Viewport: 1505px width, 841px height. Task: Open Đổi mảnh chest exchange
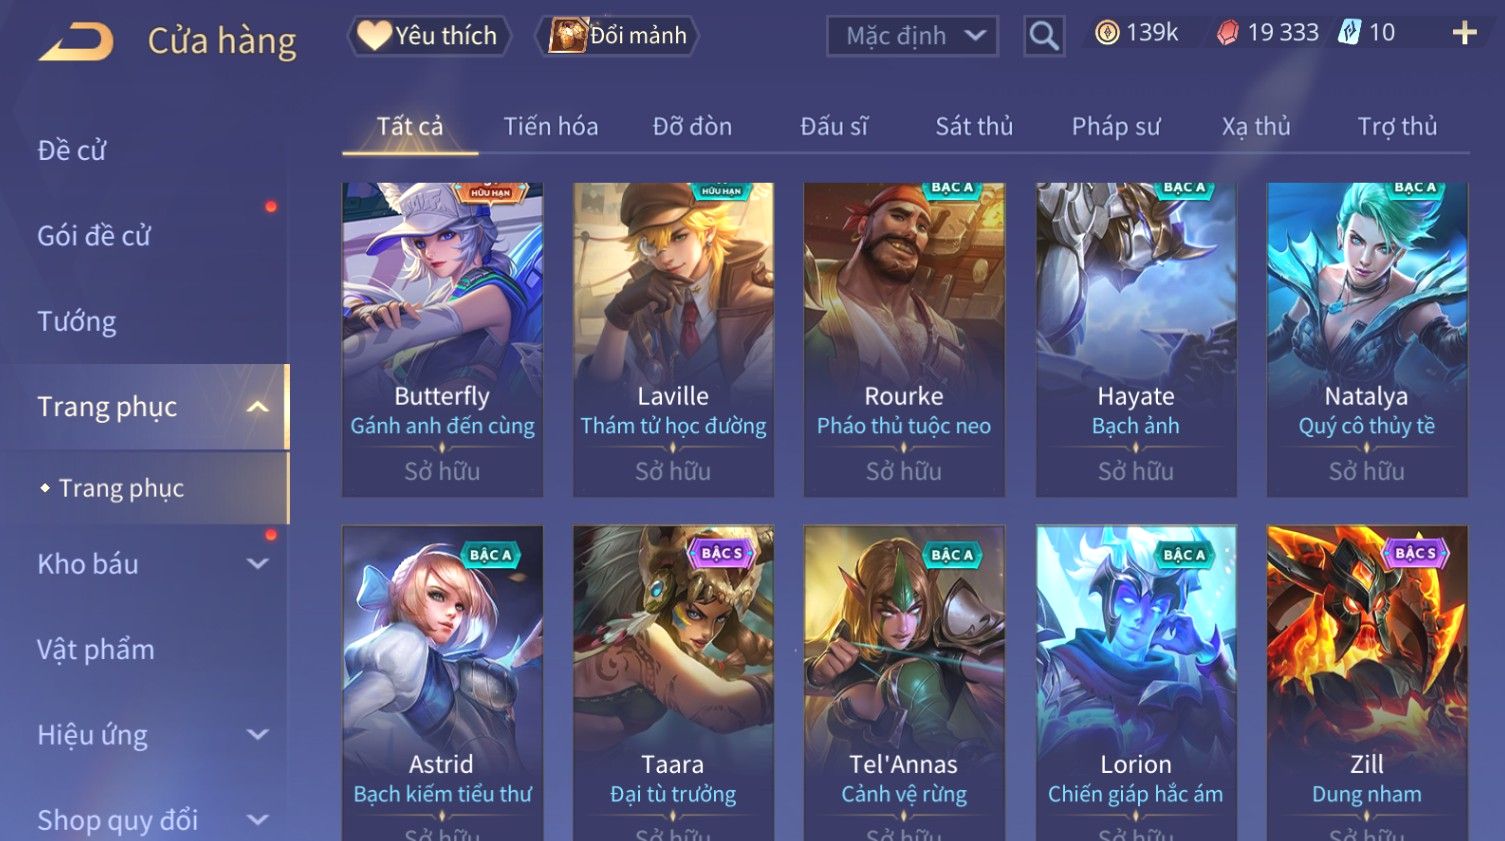pyautogui.click(x=617, y=36)
